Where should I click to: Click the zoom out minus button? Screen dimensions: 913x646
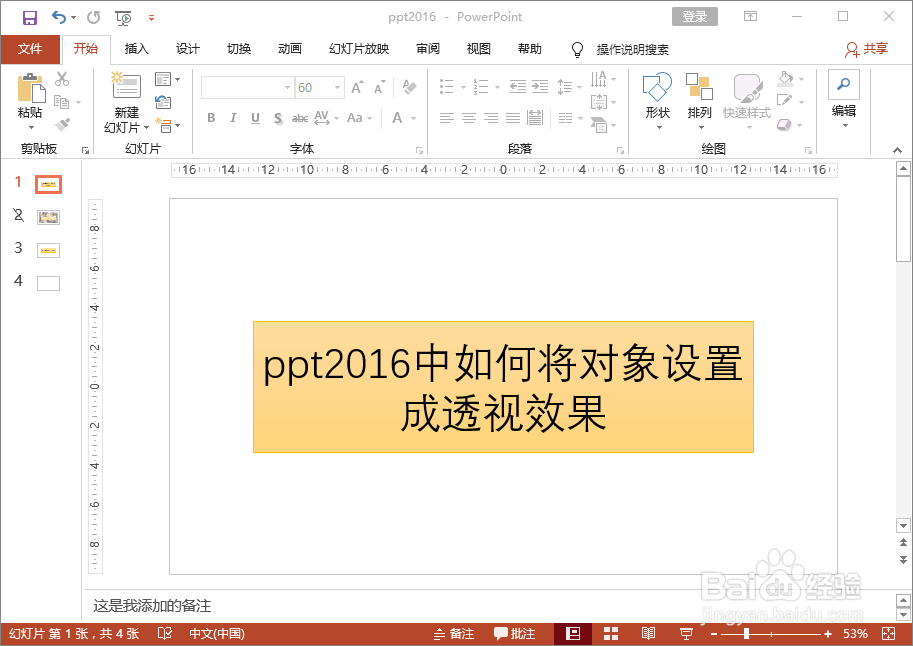pyautogui.click(x=714, y=633)
